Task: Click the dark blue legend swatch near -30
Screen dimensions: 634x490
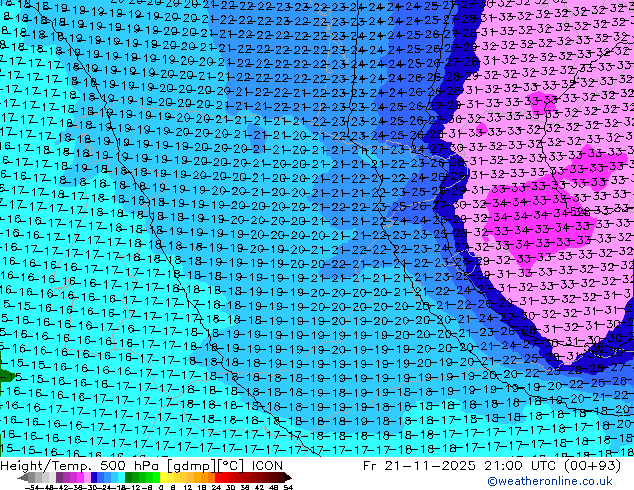Action: click(x=94, y=477)
